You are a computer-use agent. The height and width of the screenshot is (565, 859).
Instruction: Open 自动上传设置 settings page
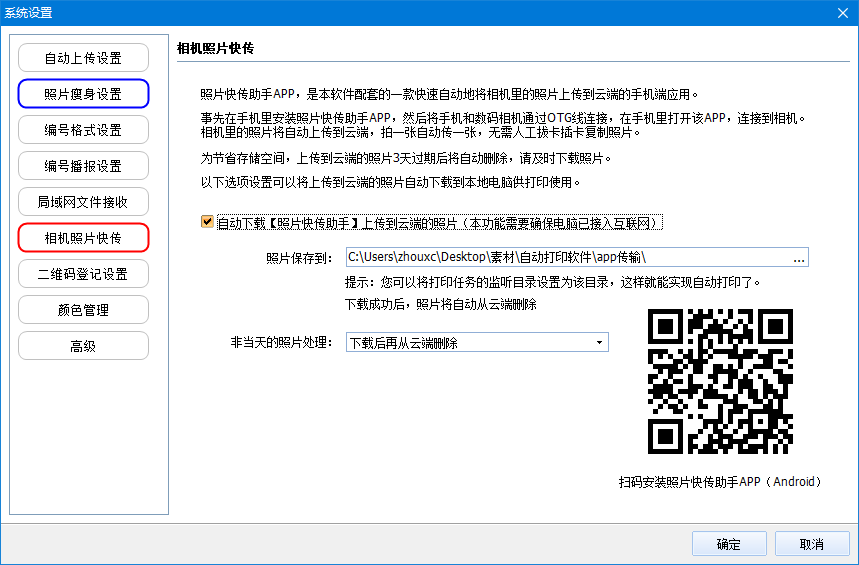pyautogui.click(x=83, y=58)
